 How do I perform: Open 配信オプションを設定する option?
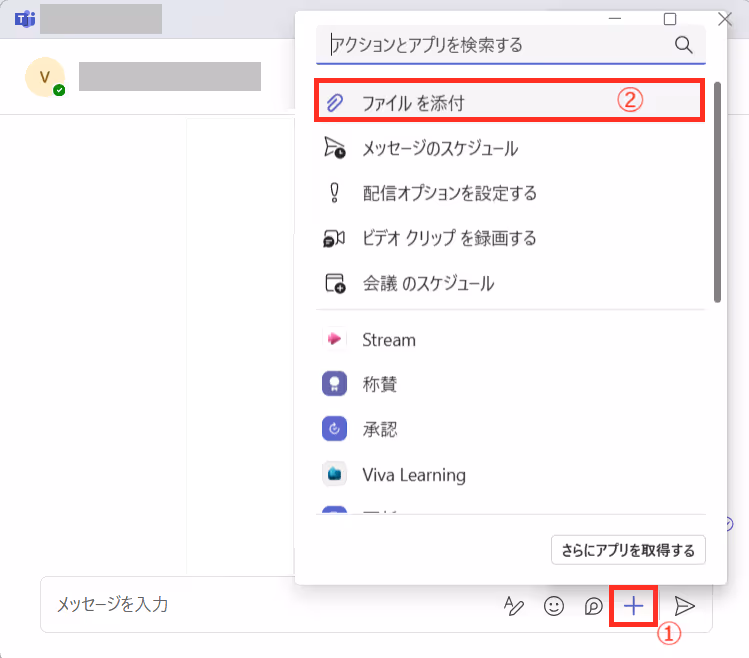click(511, 193)
